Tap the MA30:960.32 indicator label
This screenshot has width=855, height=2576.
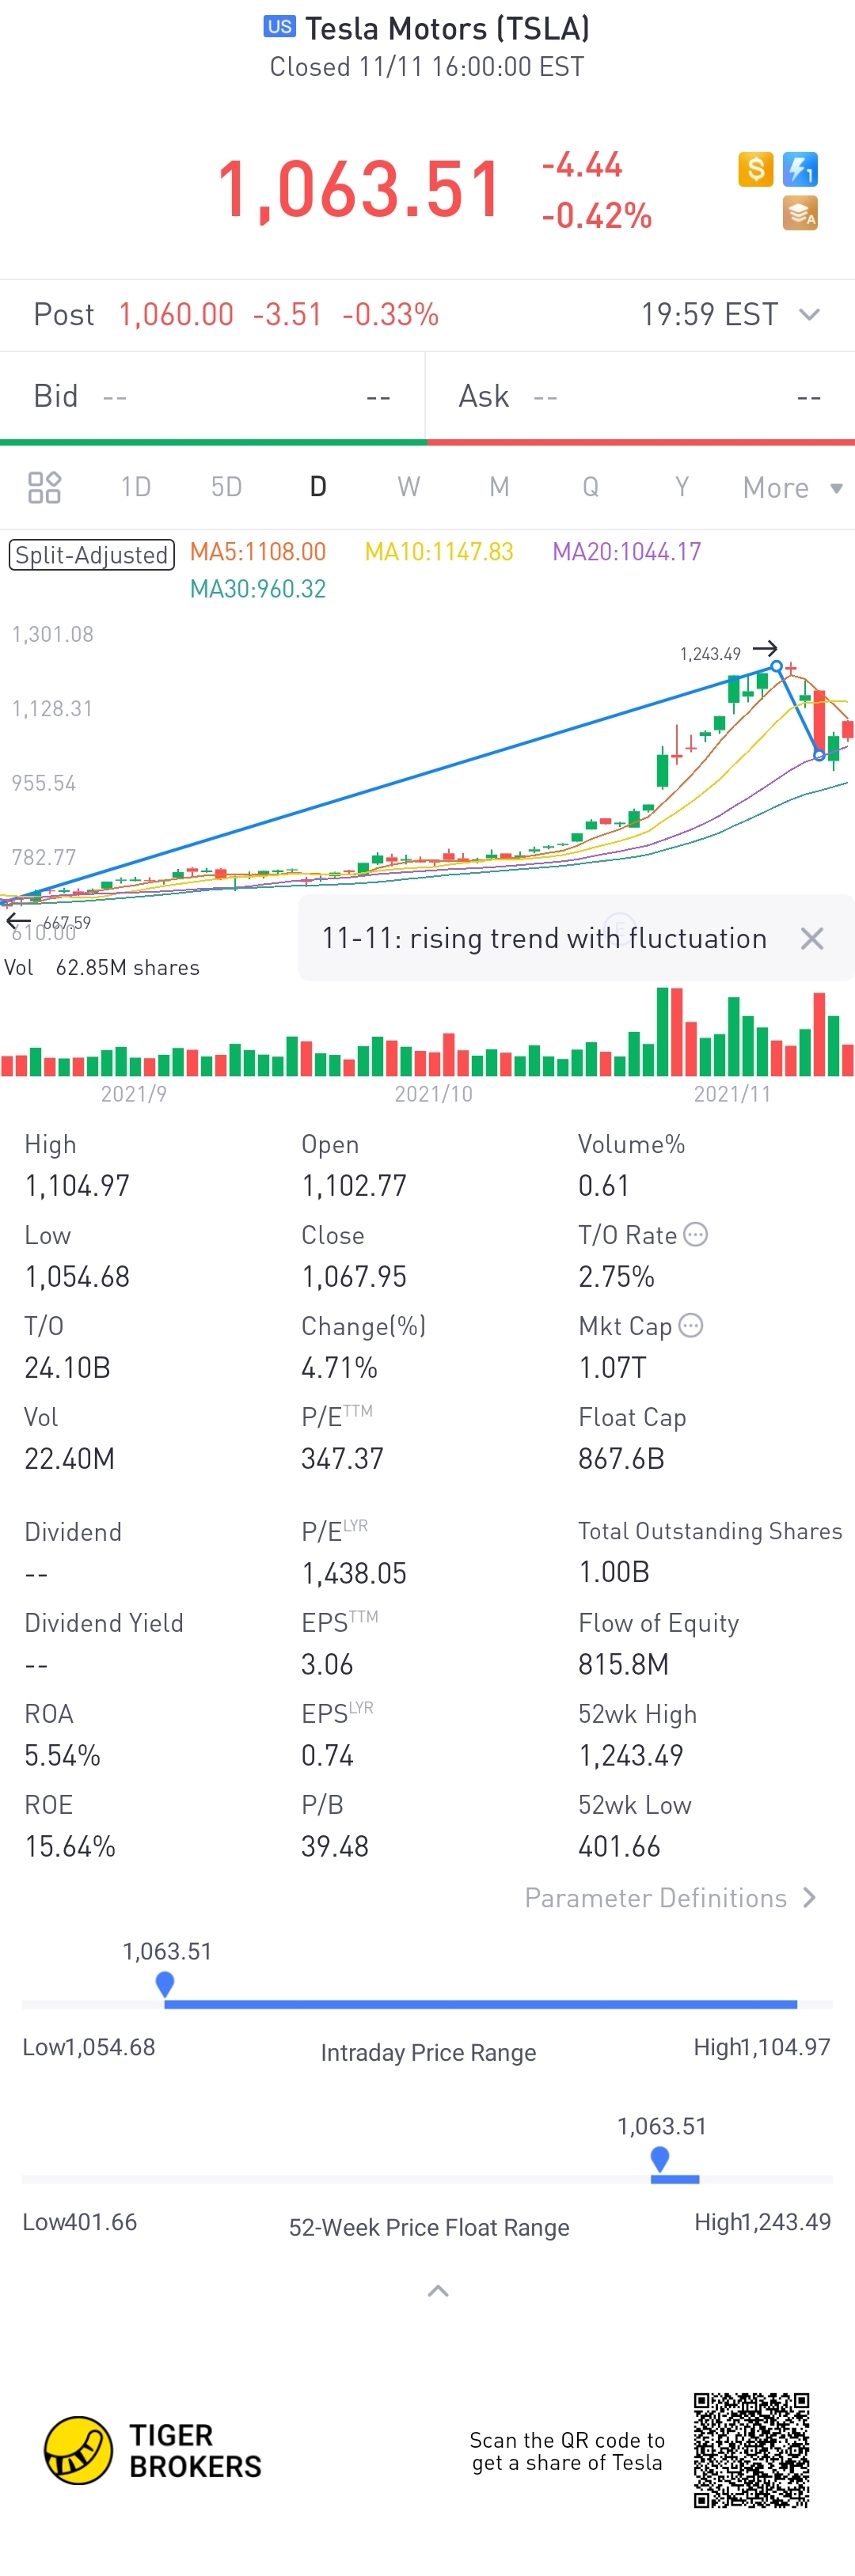point(258,589)
